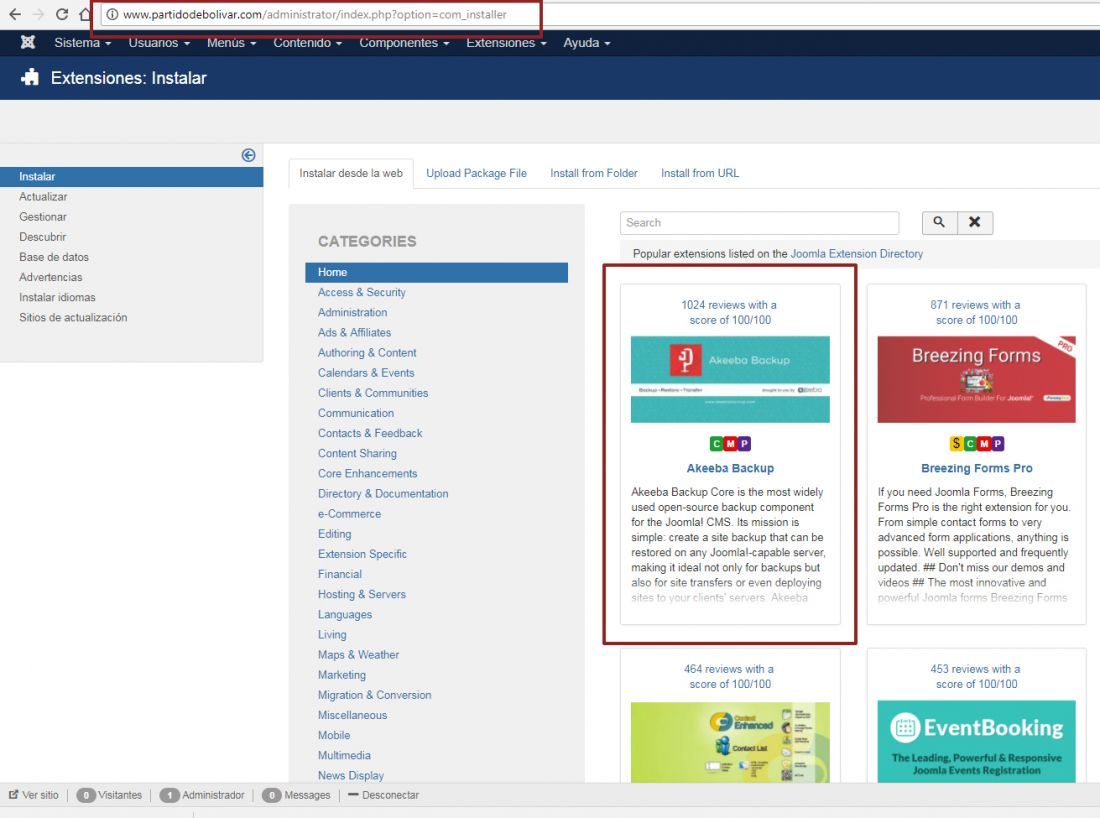Click the red M badge under Akeeba Backup

coord(730,443)
